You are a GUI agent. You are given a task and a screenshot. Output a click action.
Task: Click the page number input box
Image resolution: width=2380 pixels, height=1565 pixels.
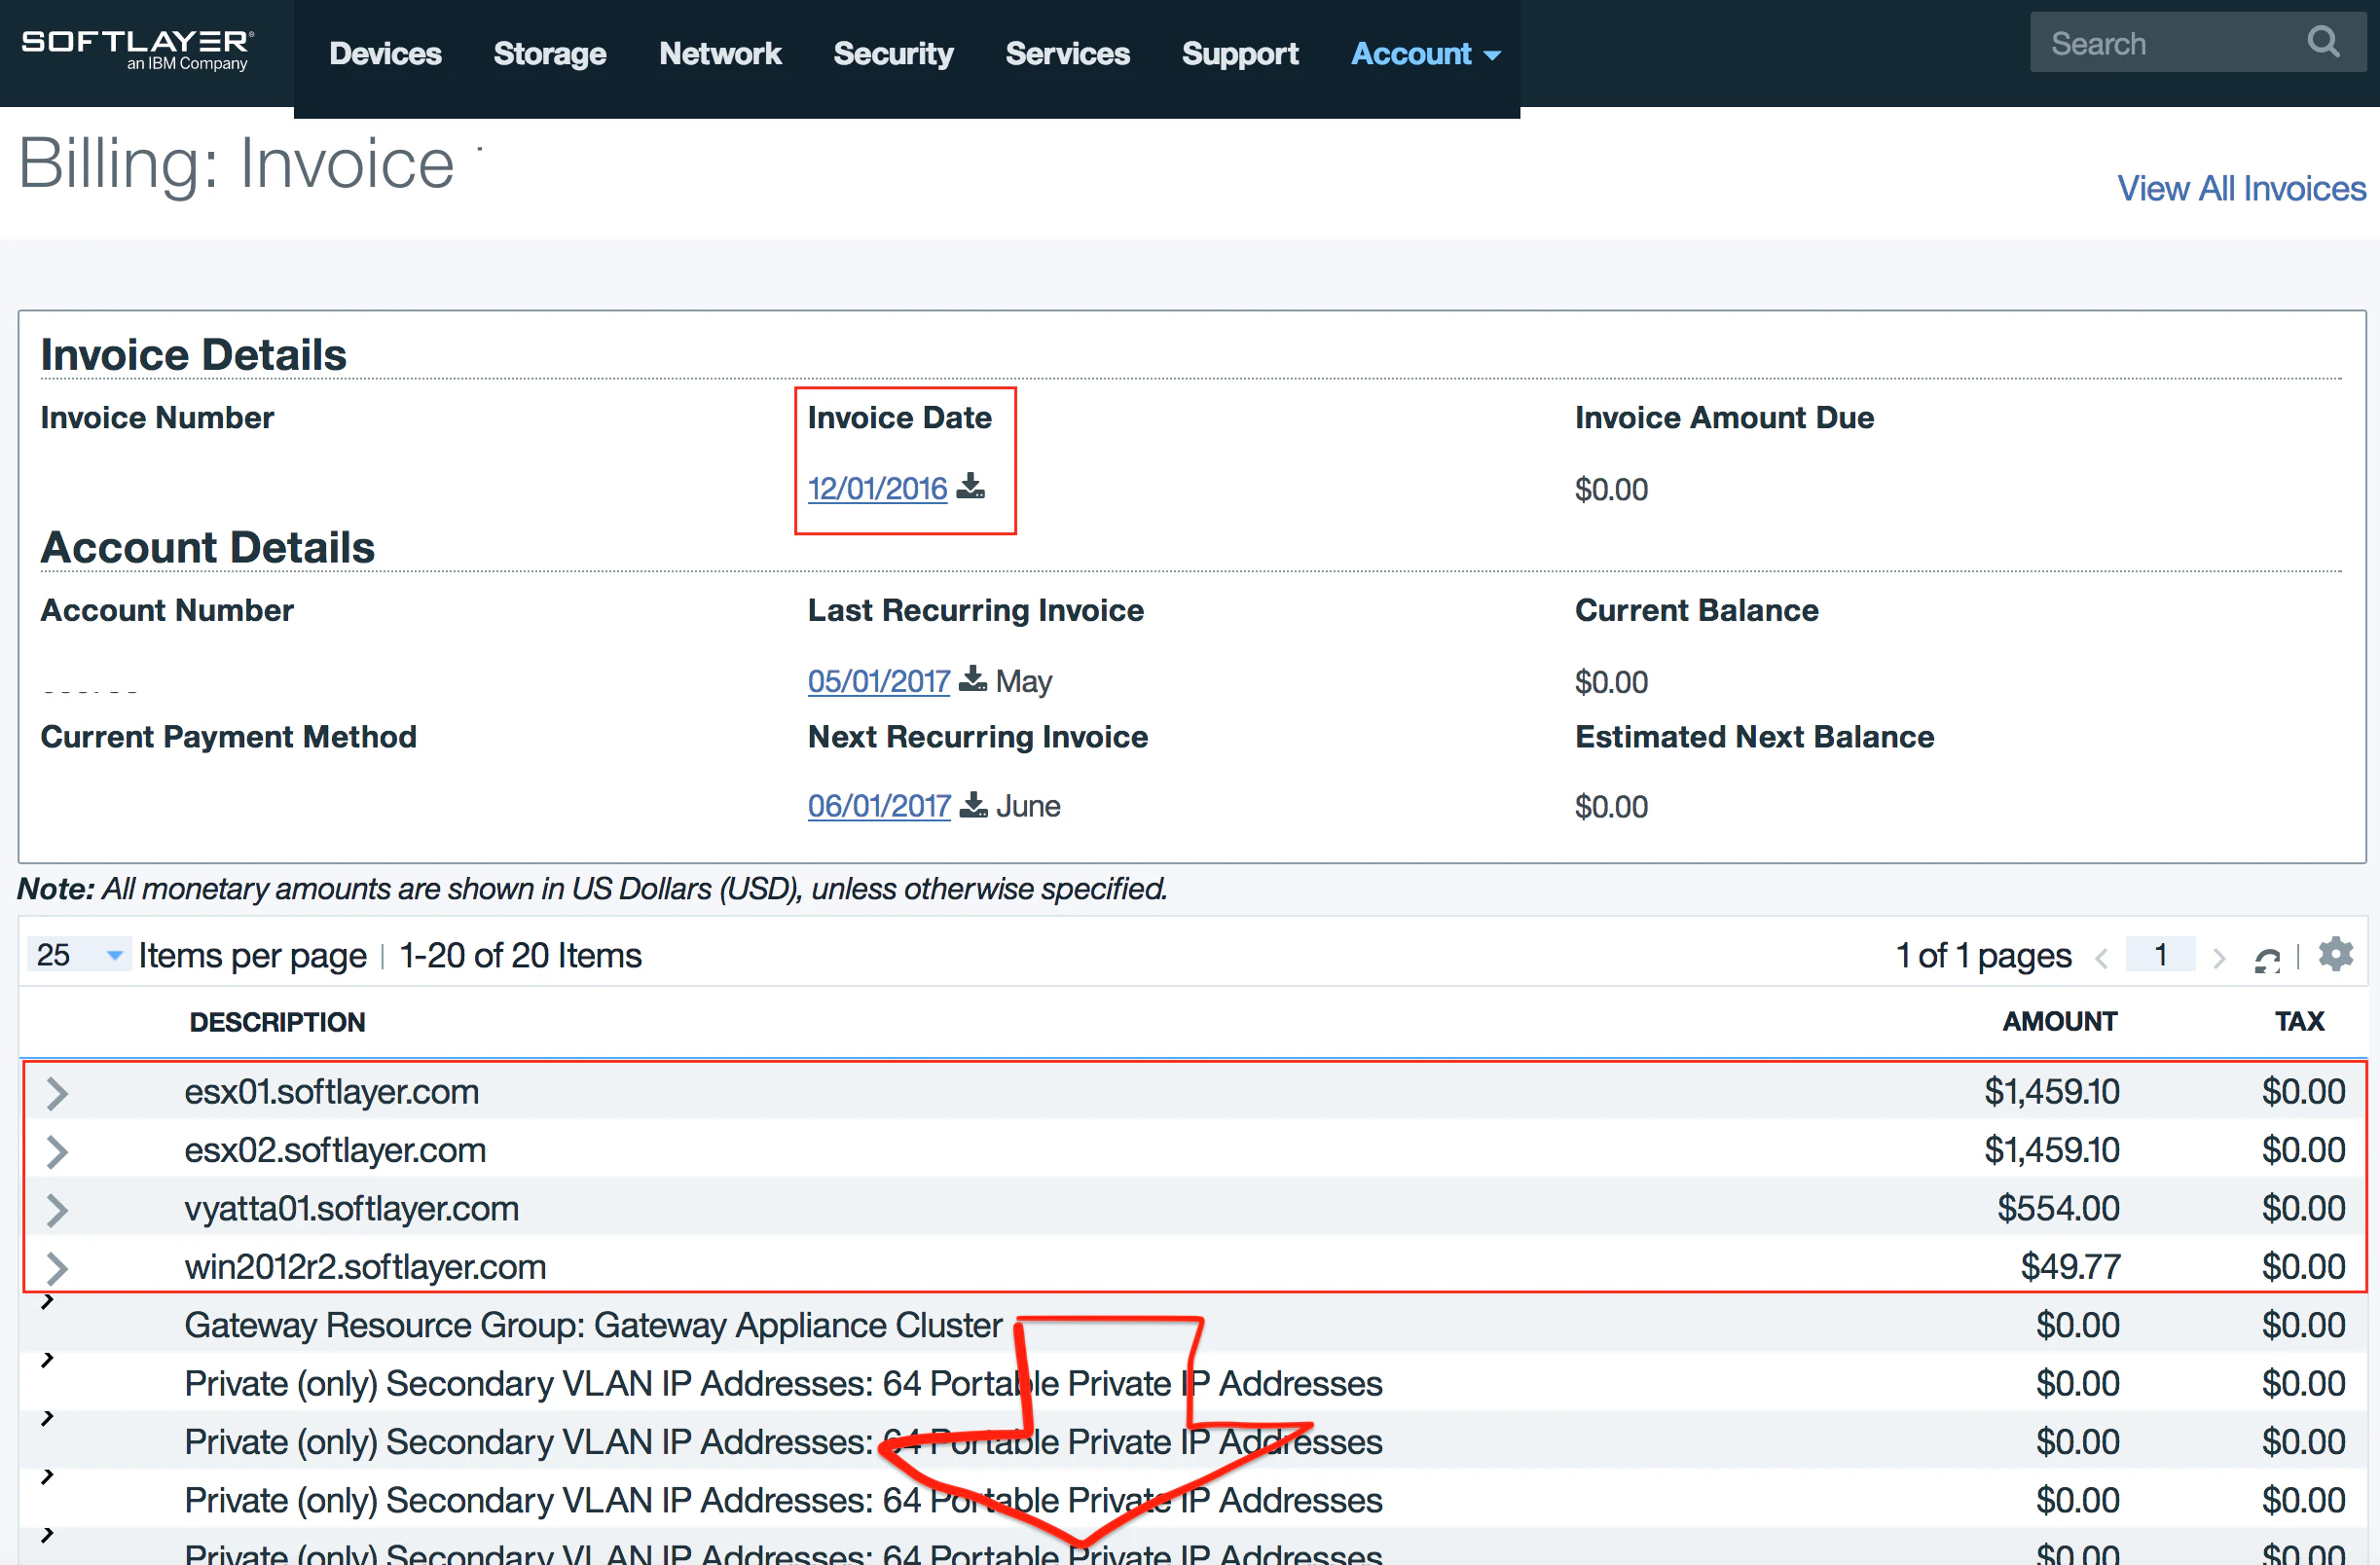(2160, 954)
